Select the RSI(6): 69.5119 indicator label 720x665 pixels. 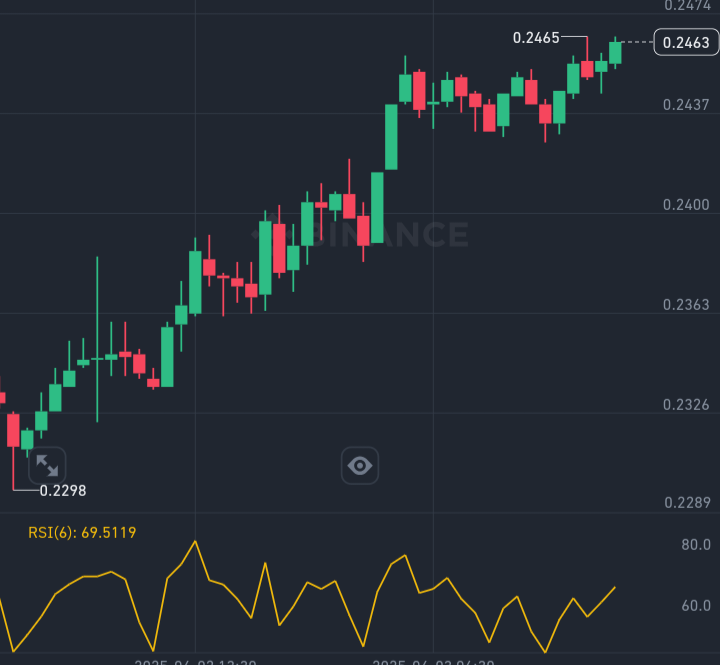click(82, 532)
